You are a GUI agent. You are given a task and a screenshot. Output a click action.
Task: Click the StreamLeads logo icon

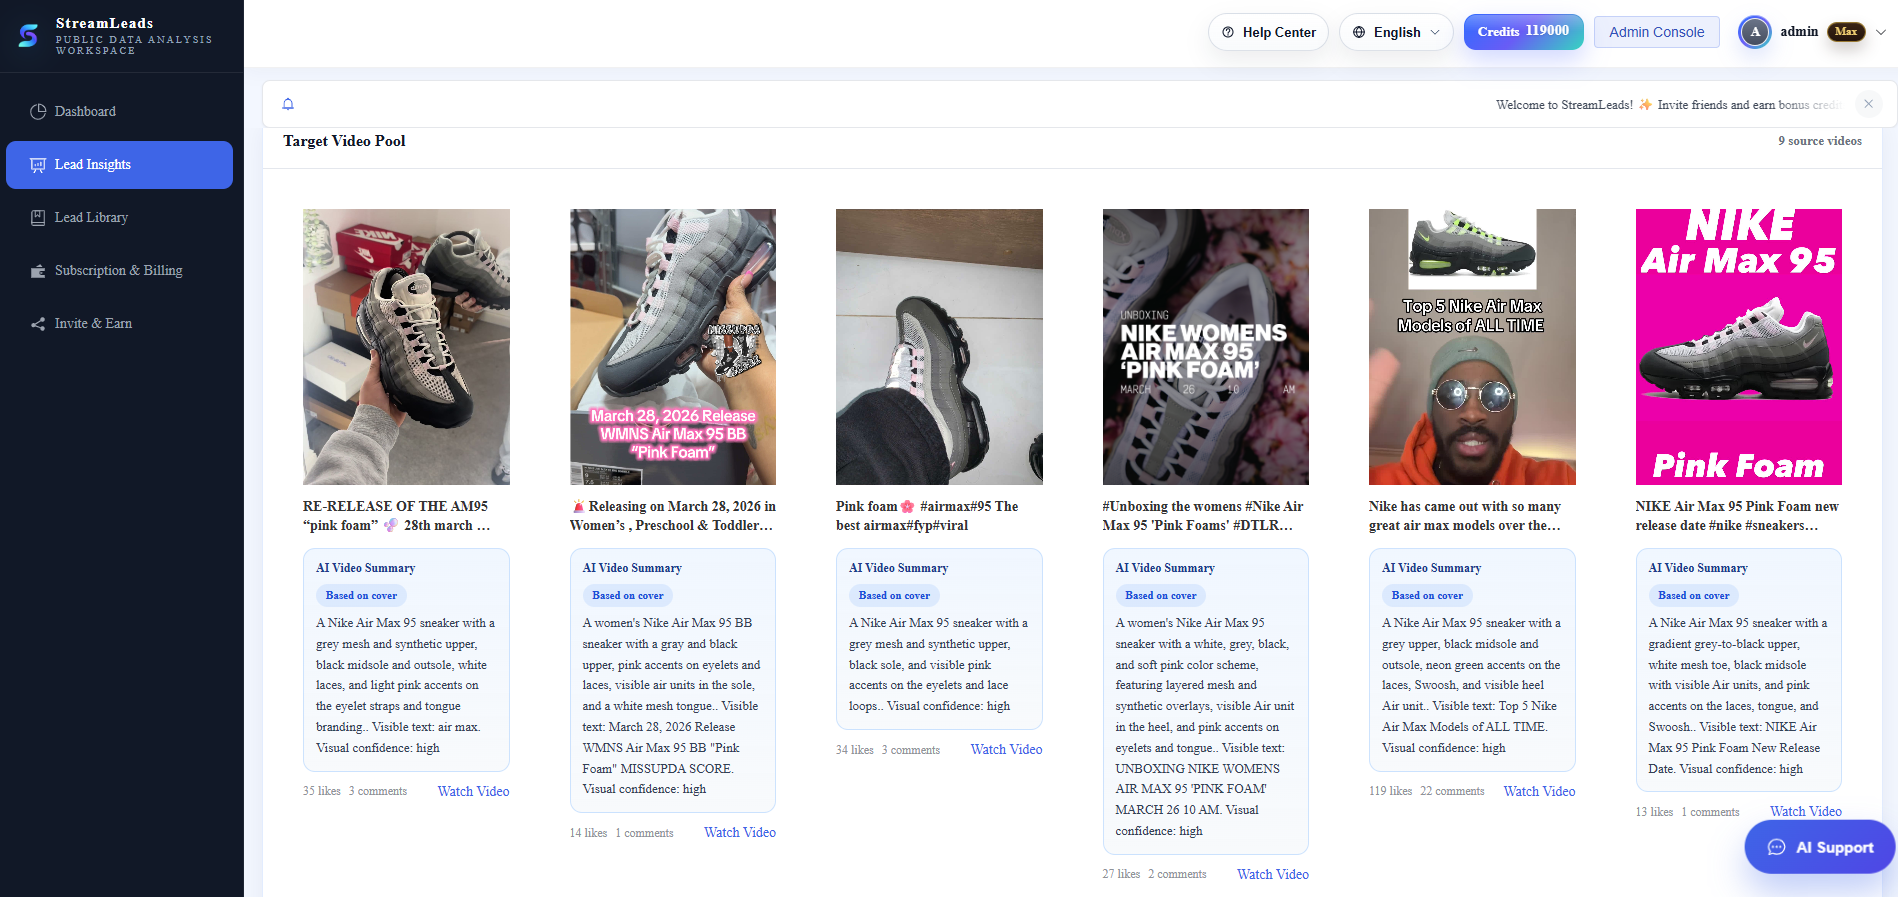point(28,36)
